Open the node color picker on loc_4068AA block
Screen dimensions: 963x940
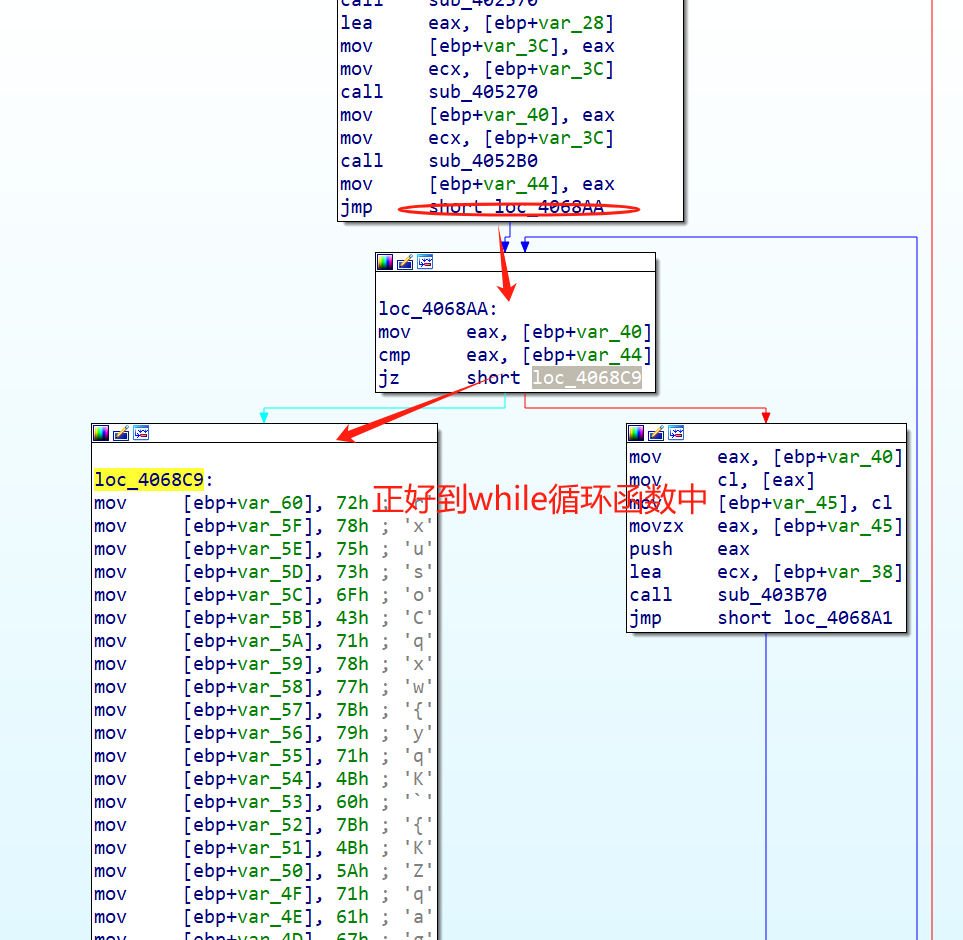[384, 261]
